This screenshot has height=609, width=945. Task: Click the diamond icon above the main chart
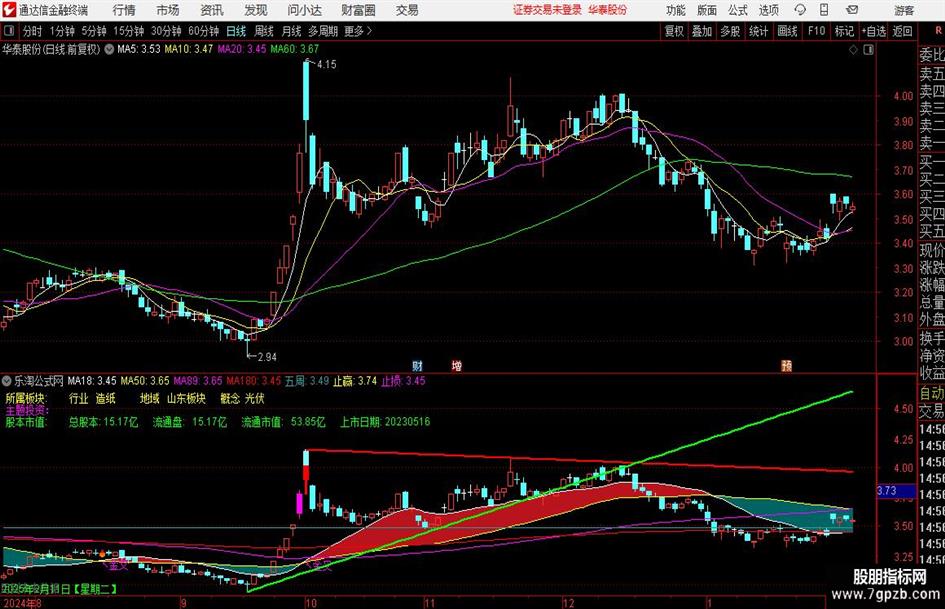click(853, 50)
